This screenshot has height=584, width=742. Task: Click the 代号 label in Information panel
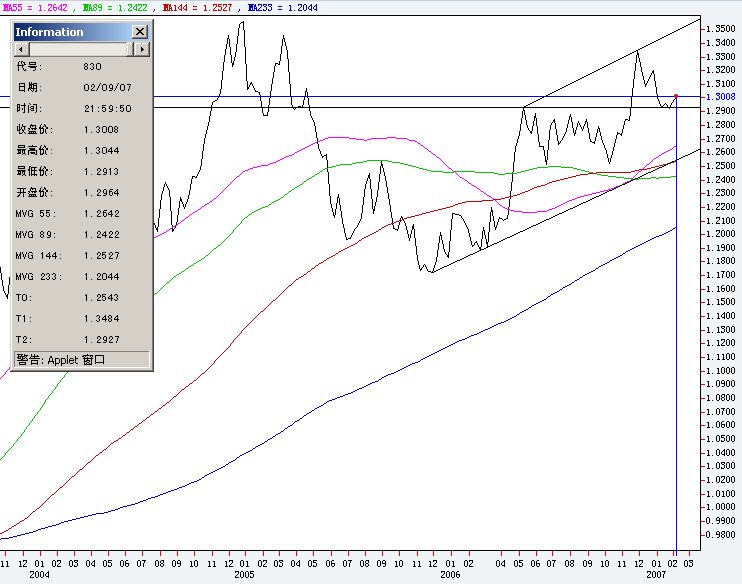[29, 66]
